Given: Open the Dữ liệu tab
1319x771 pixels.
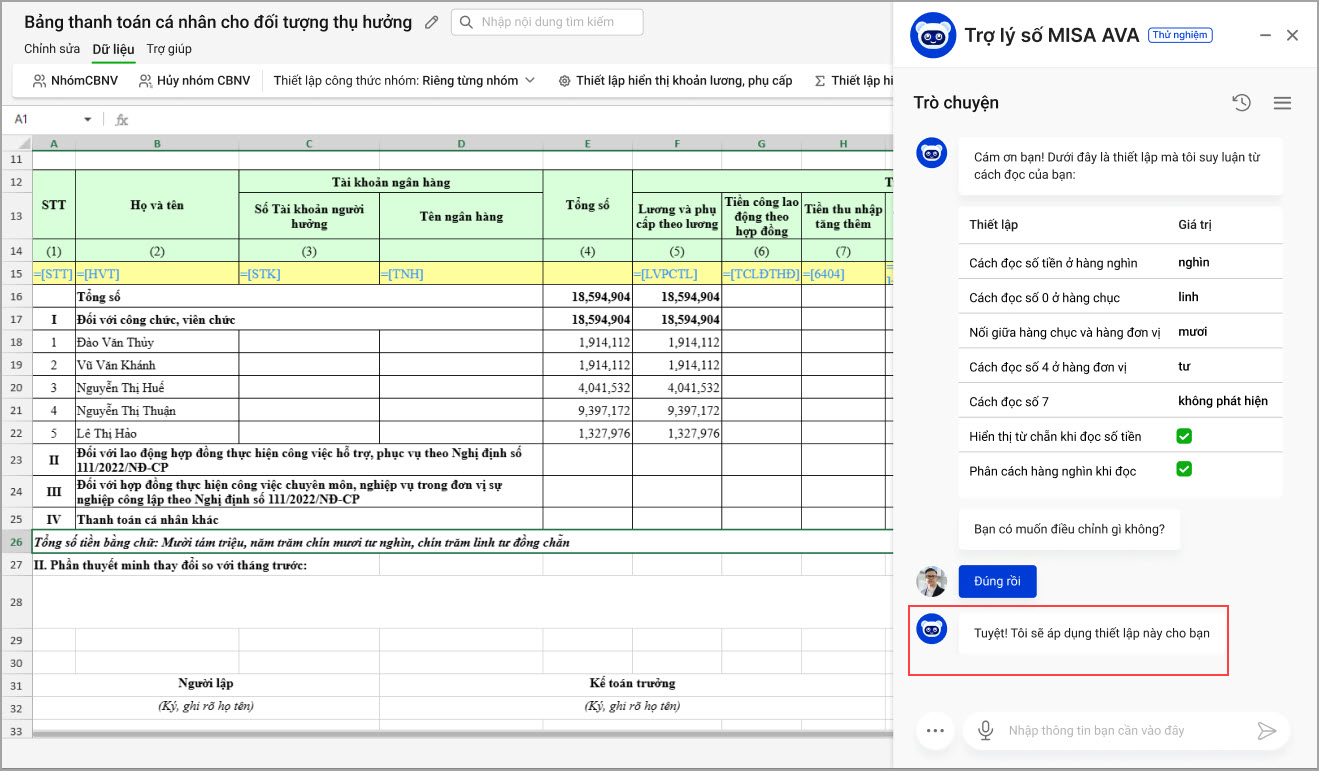Looking at the screenshot, I should coord(113,49).
